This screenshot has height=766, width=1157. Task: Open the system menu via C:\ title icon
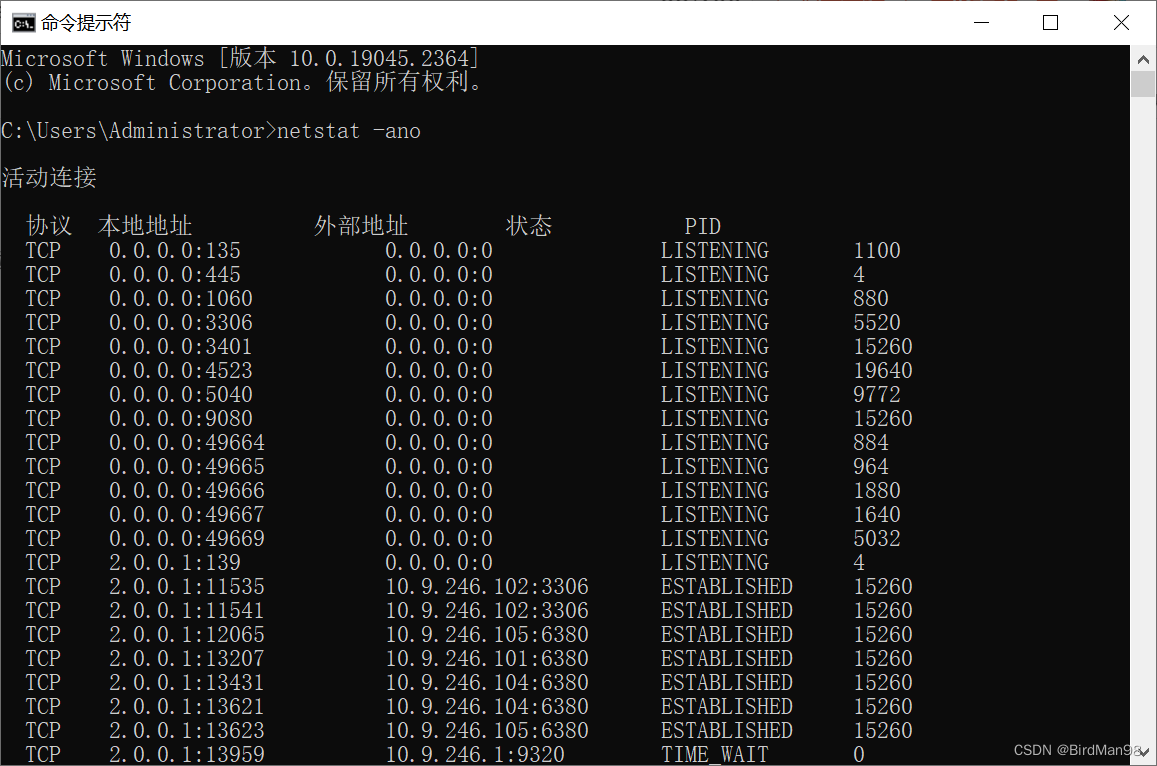22,21
